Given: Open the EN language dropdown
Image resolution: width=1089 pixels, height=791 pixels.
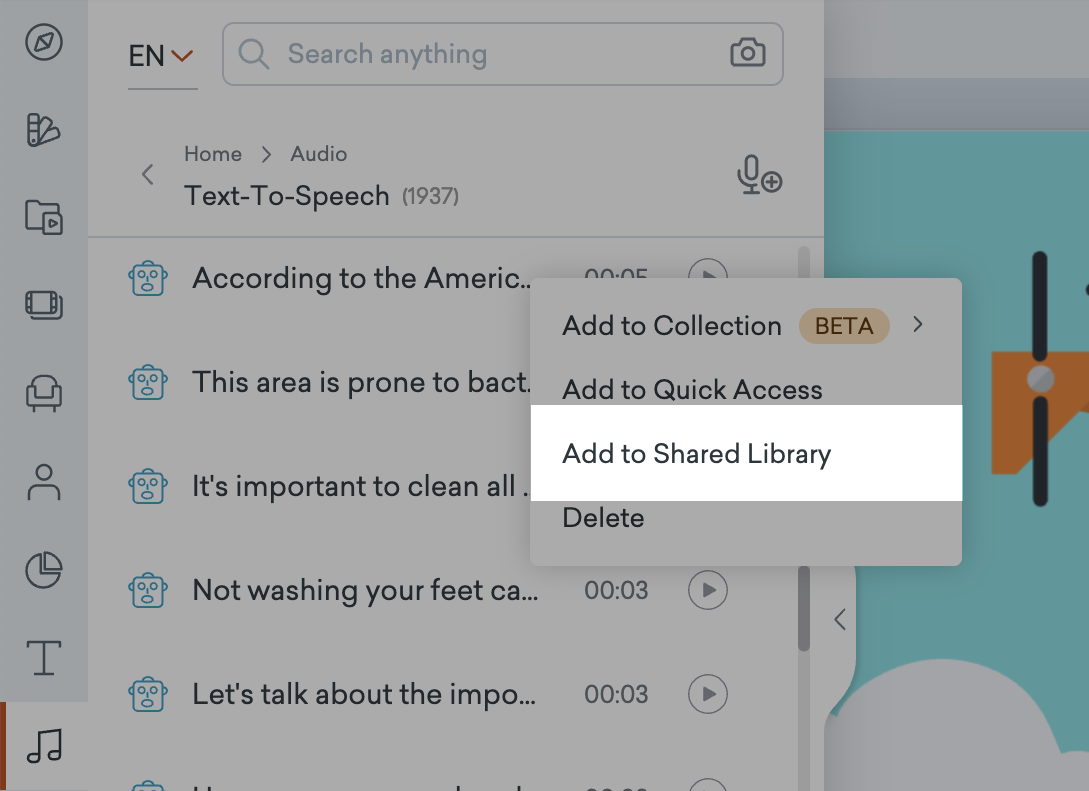Looking at the screenshot, I should (x=161, y=56).
